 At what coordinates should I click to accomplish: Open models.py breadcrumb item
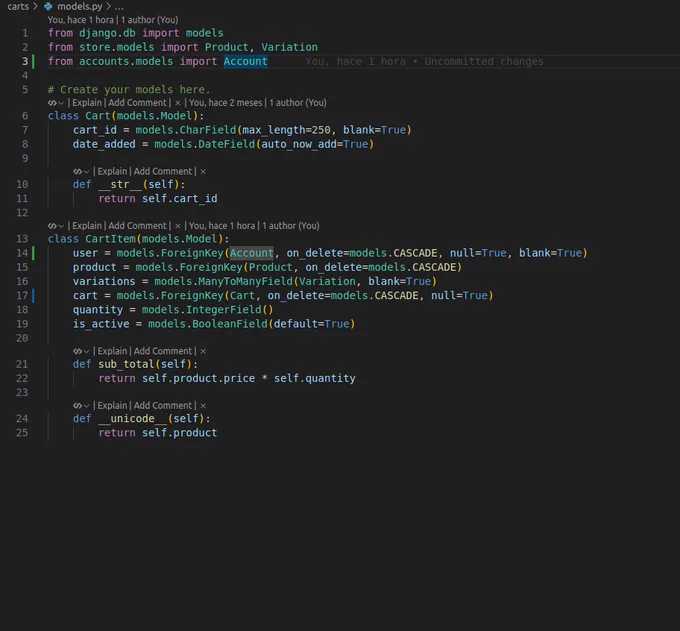click(x=80, y=7)
